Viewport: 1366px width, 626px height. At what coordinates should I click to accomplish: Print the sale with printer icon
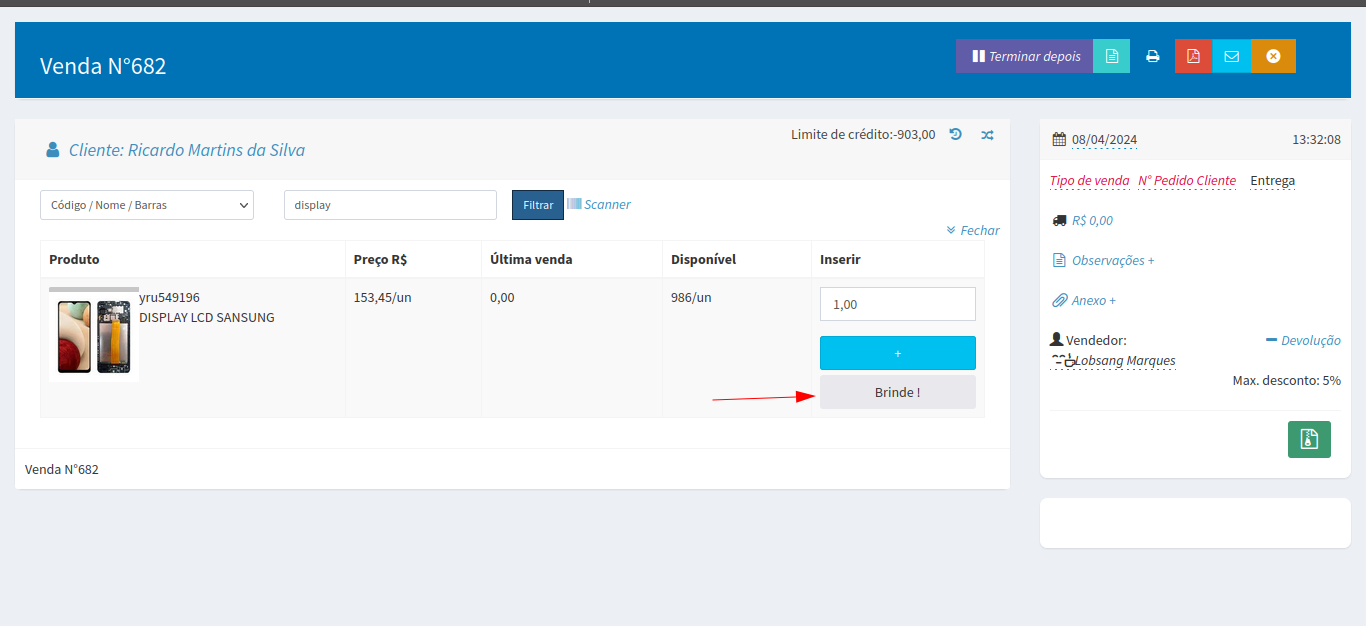click(x=1152, y=56)
